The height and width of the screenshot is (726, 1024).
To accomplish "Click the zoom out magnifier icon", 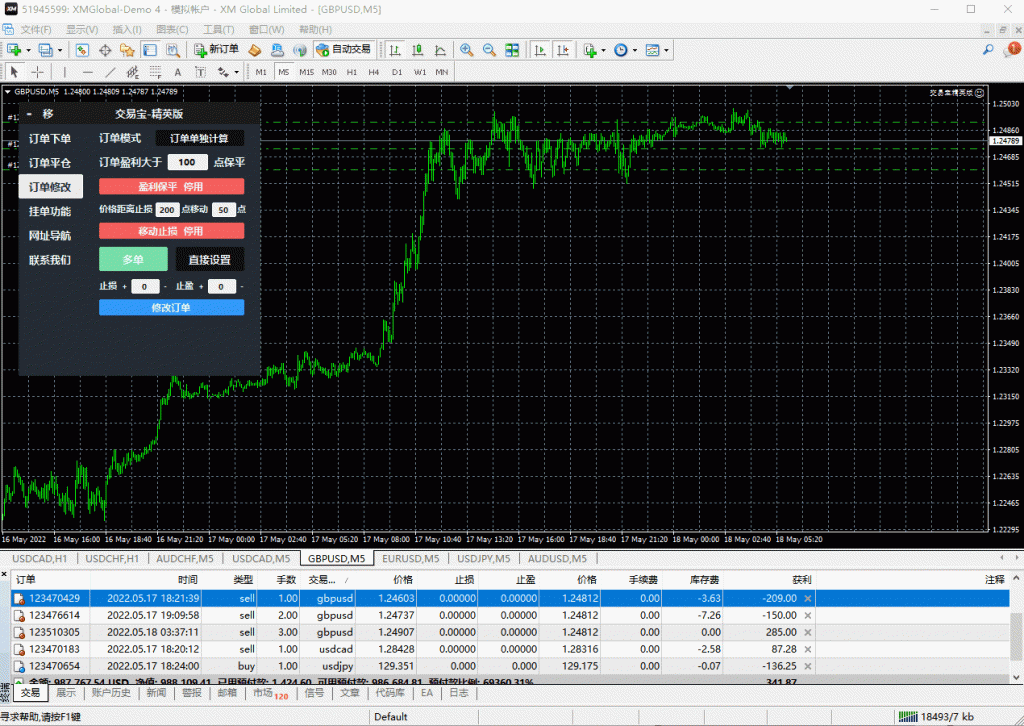I will 489,49.
